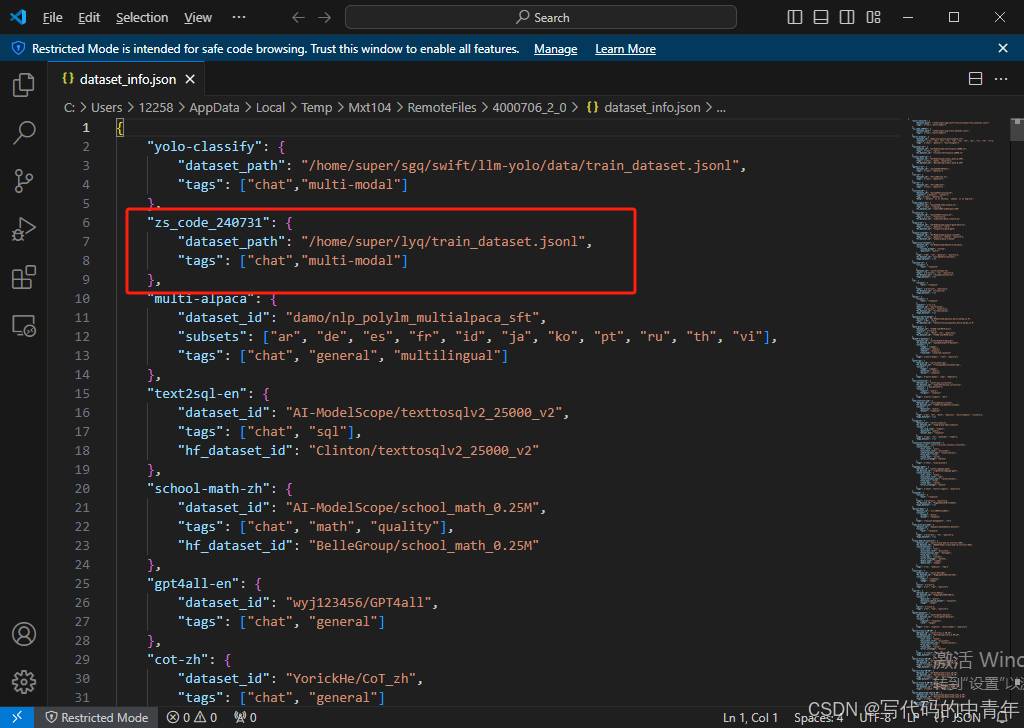This screenshot has width=1024, height=728.
Task: Click the forwarded ports indicator
Action: coord(246,718)
